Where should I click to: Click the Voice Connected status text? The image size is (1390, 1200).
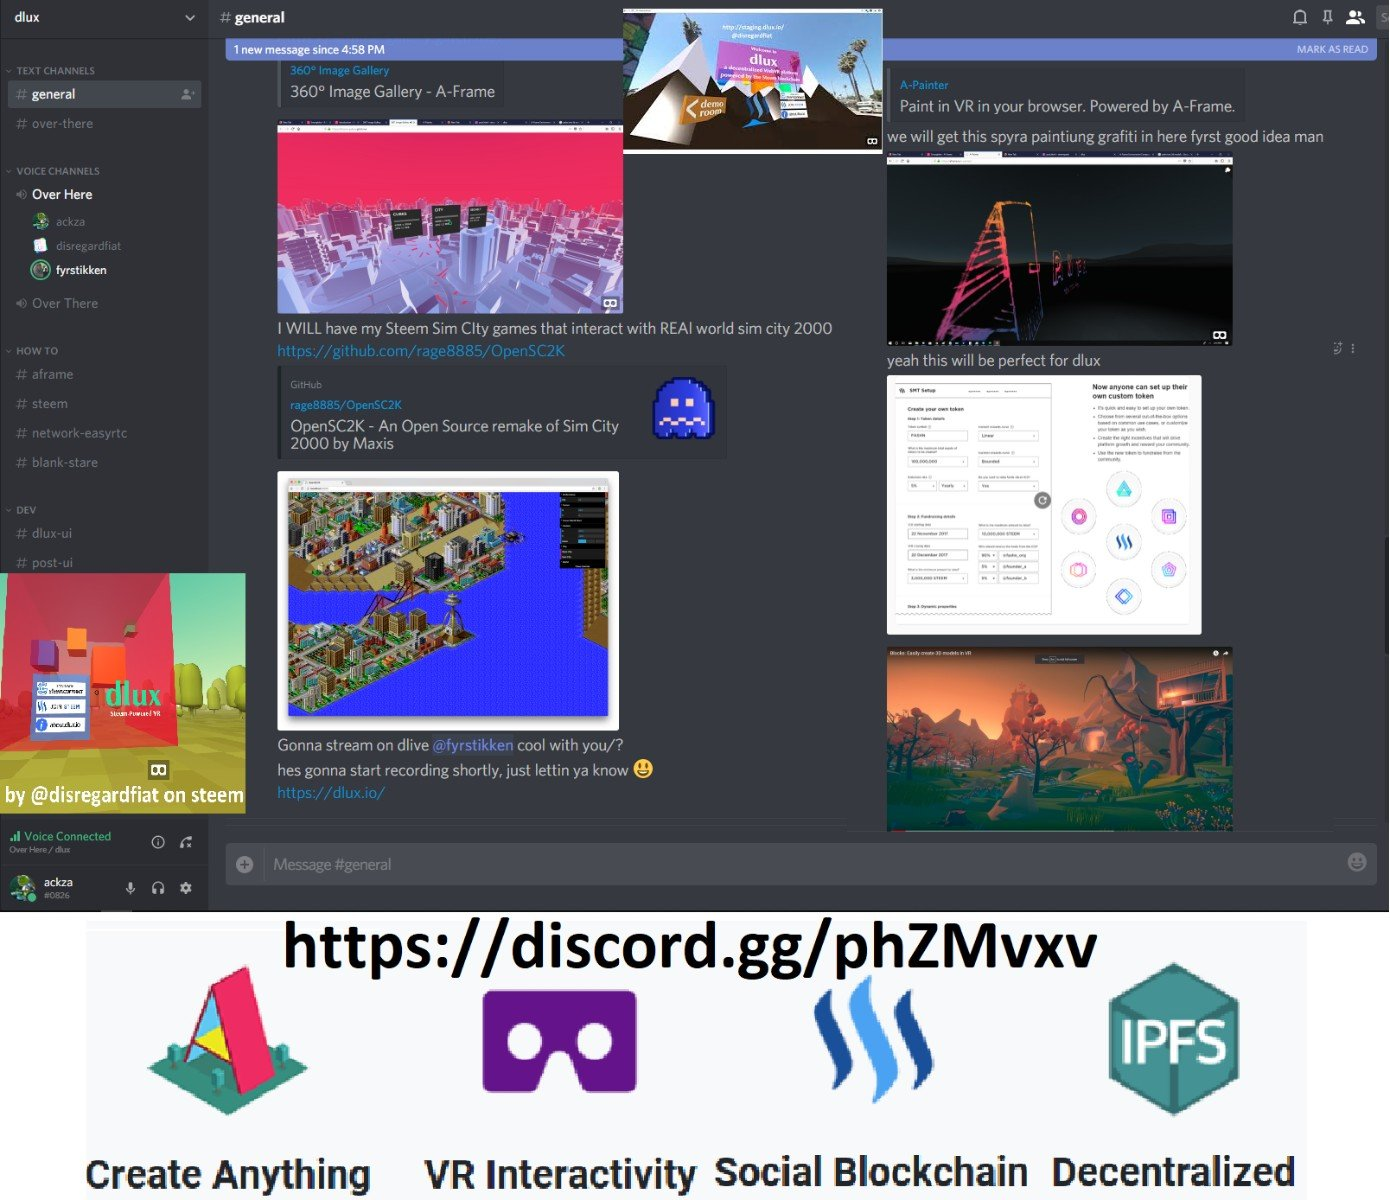[x=68, y=836]
